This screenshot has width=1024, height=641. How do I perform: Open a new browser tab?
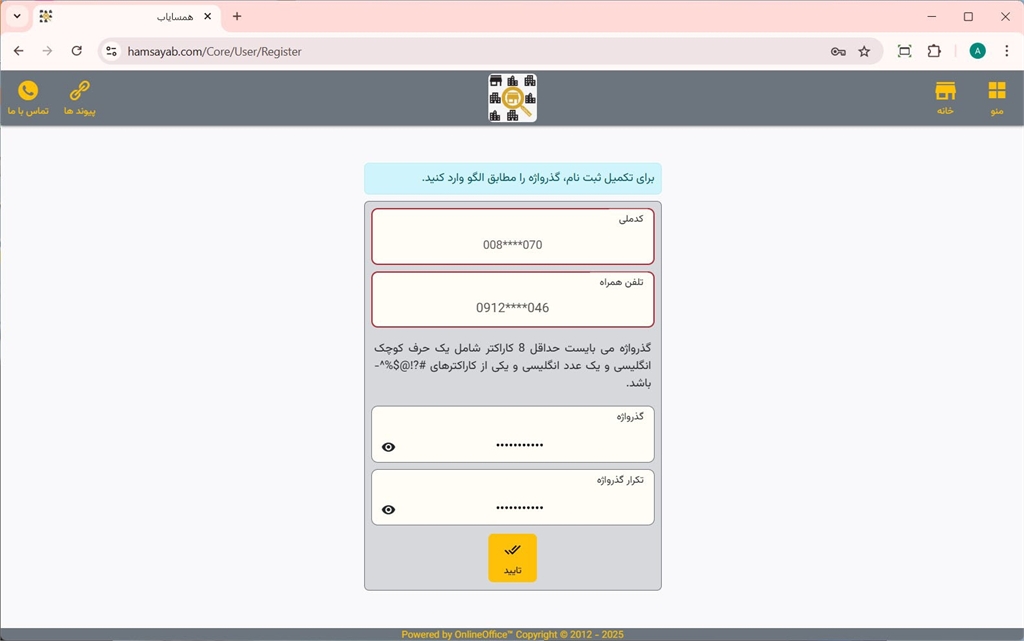pos(237,17)
